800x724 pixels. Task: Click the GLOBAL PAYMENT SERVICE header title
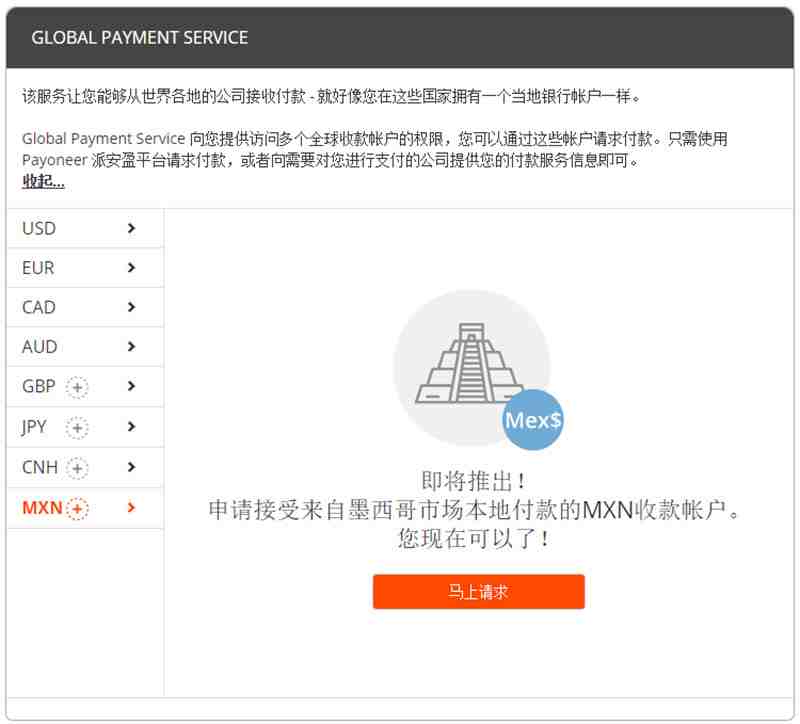pos(140,38)
